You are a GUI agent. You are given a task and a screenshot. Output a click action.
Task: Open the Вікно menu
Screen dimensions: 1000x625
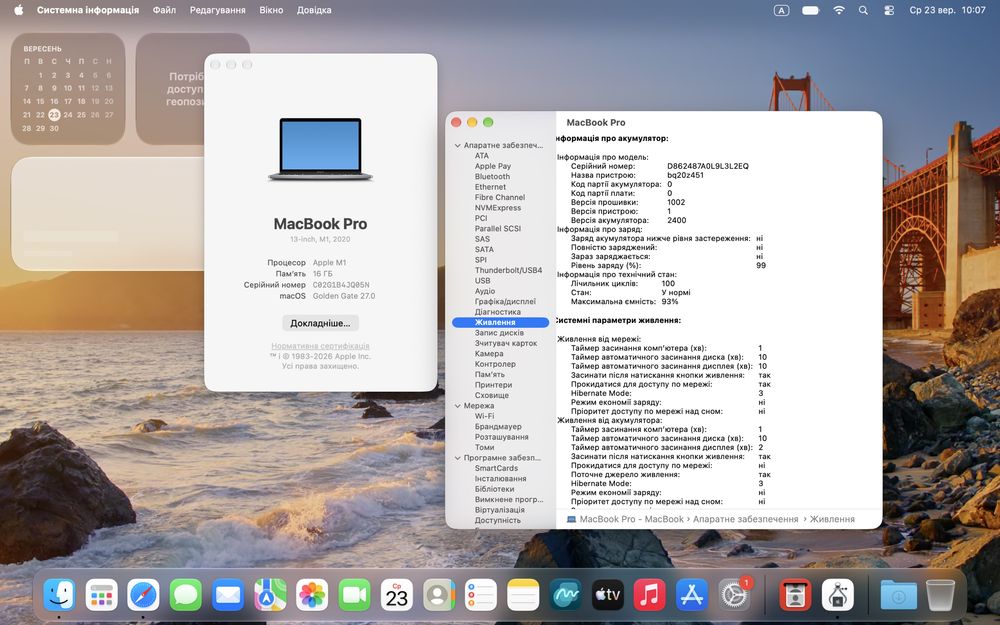click(271, 10)
